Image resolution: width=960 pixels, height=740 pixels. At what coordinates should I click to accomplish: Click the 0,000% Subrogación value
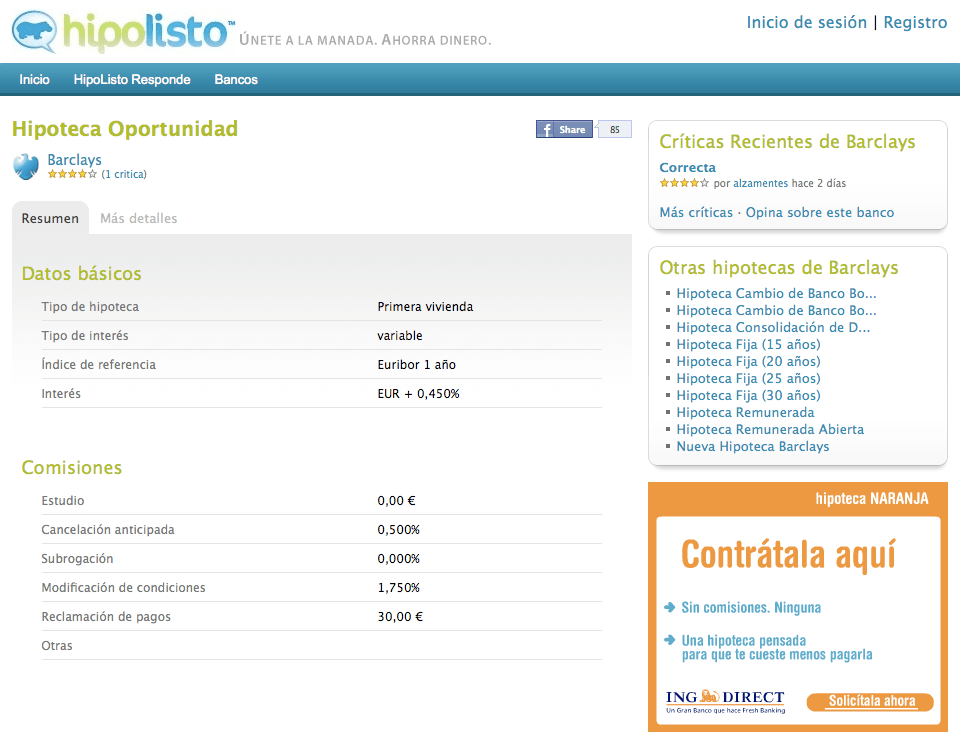click(399, 559)
